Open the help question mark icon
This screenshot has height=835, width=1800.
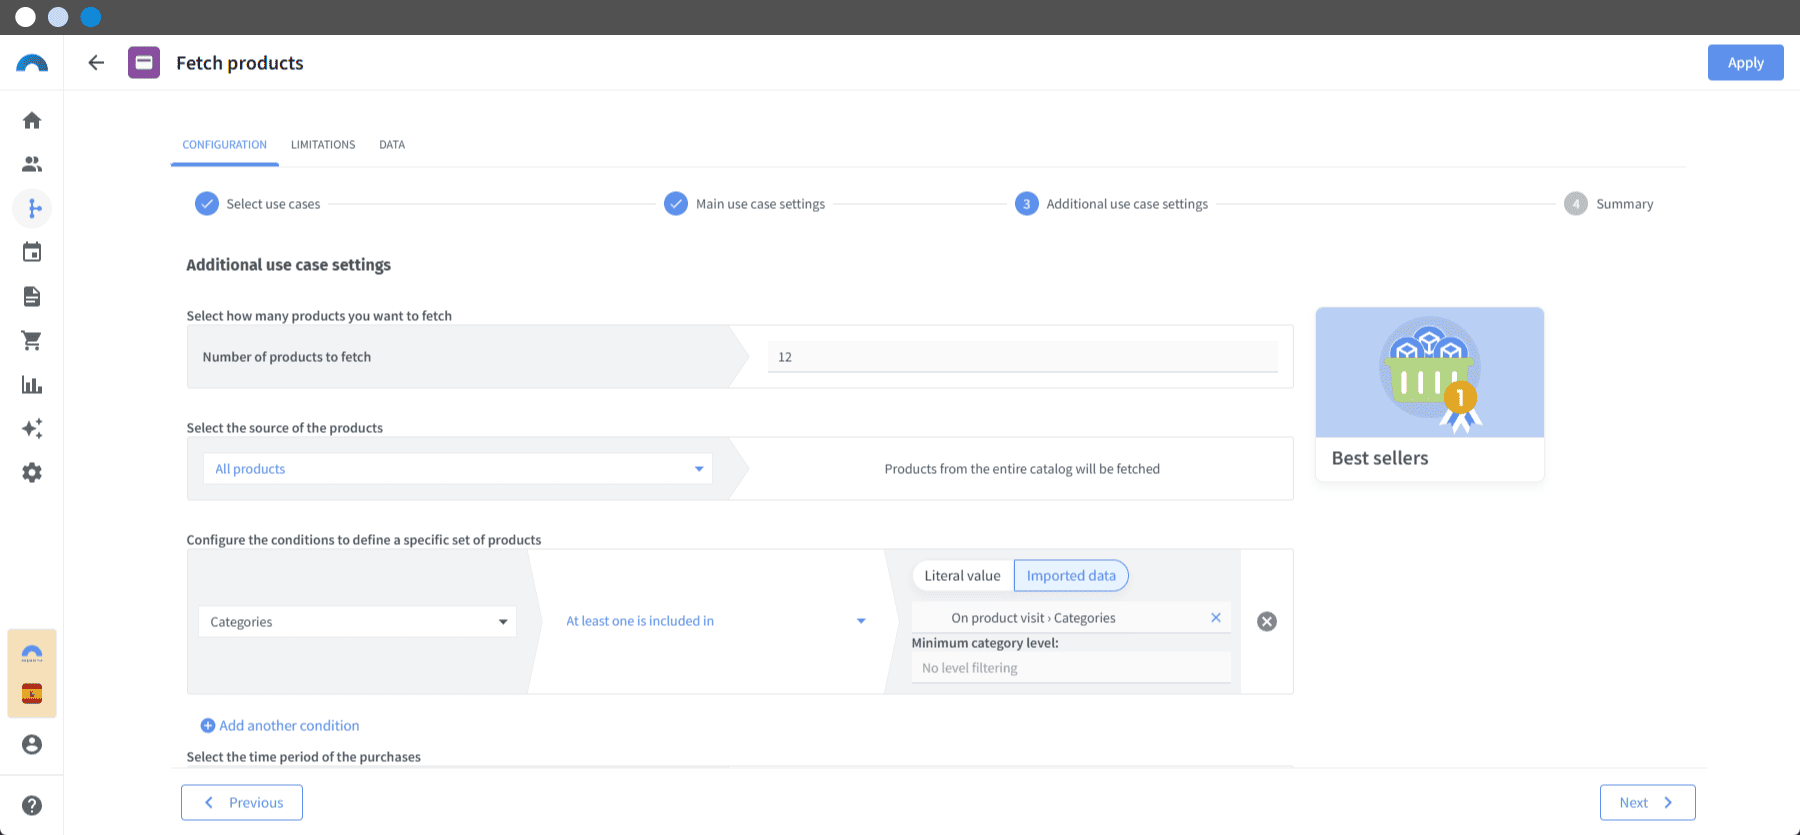click(32, 805)
